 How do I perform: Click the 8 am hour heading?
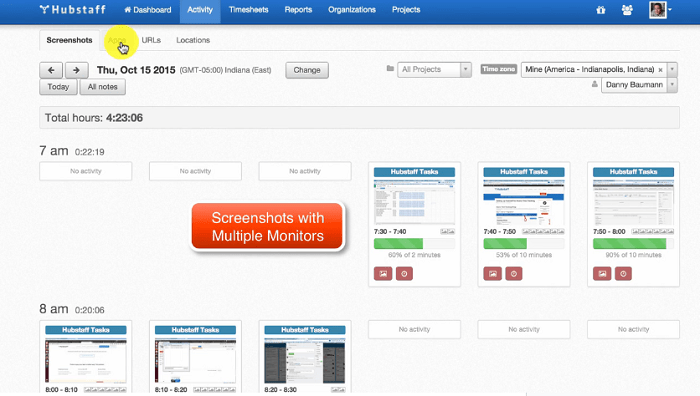tap(54, 309)
